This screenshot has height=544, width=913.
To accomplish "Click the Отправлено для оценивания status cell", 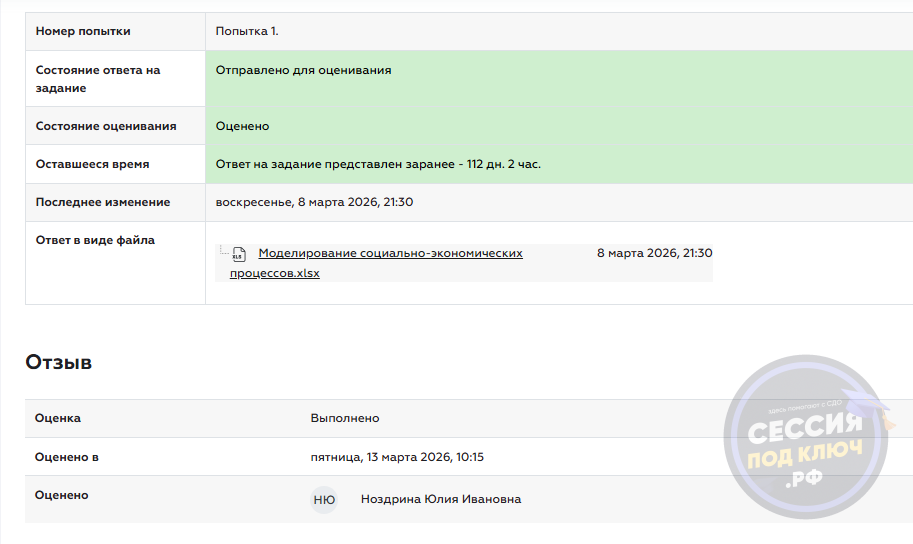I will 303,70.
